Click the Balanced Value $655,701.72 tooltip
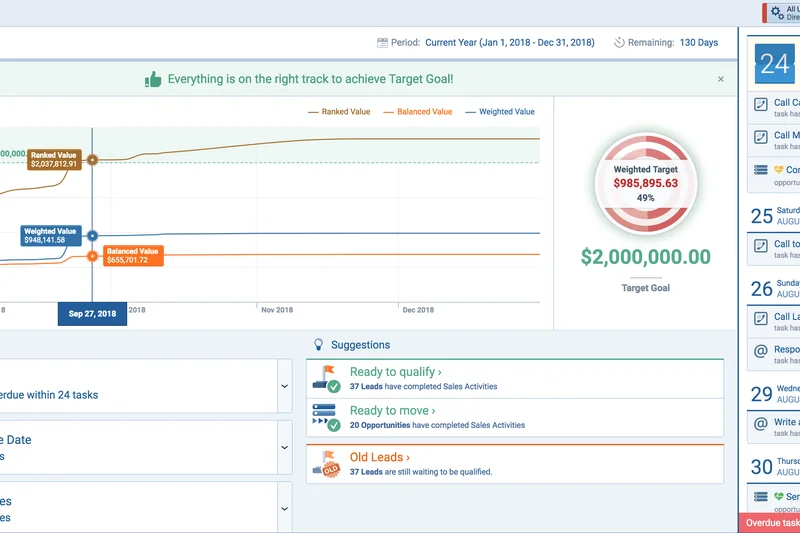This screenshot has width=800, height=533. click(x=133, y=256)
